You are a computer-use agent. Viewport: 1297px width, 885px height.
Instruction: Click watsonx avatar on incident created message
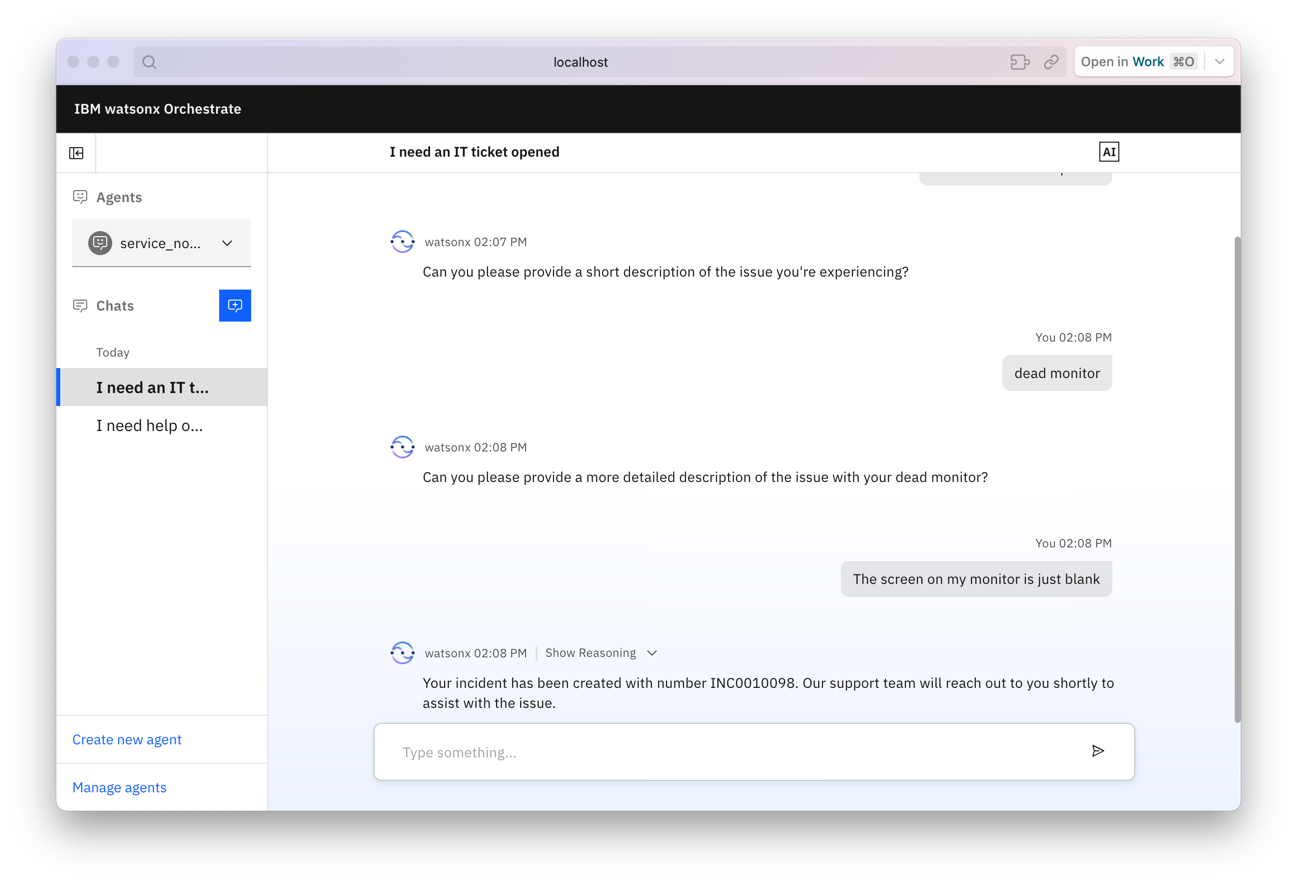[402, 653]
